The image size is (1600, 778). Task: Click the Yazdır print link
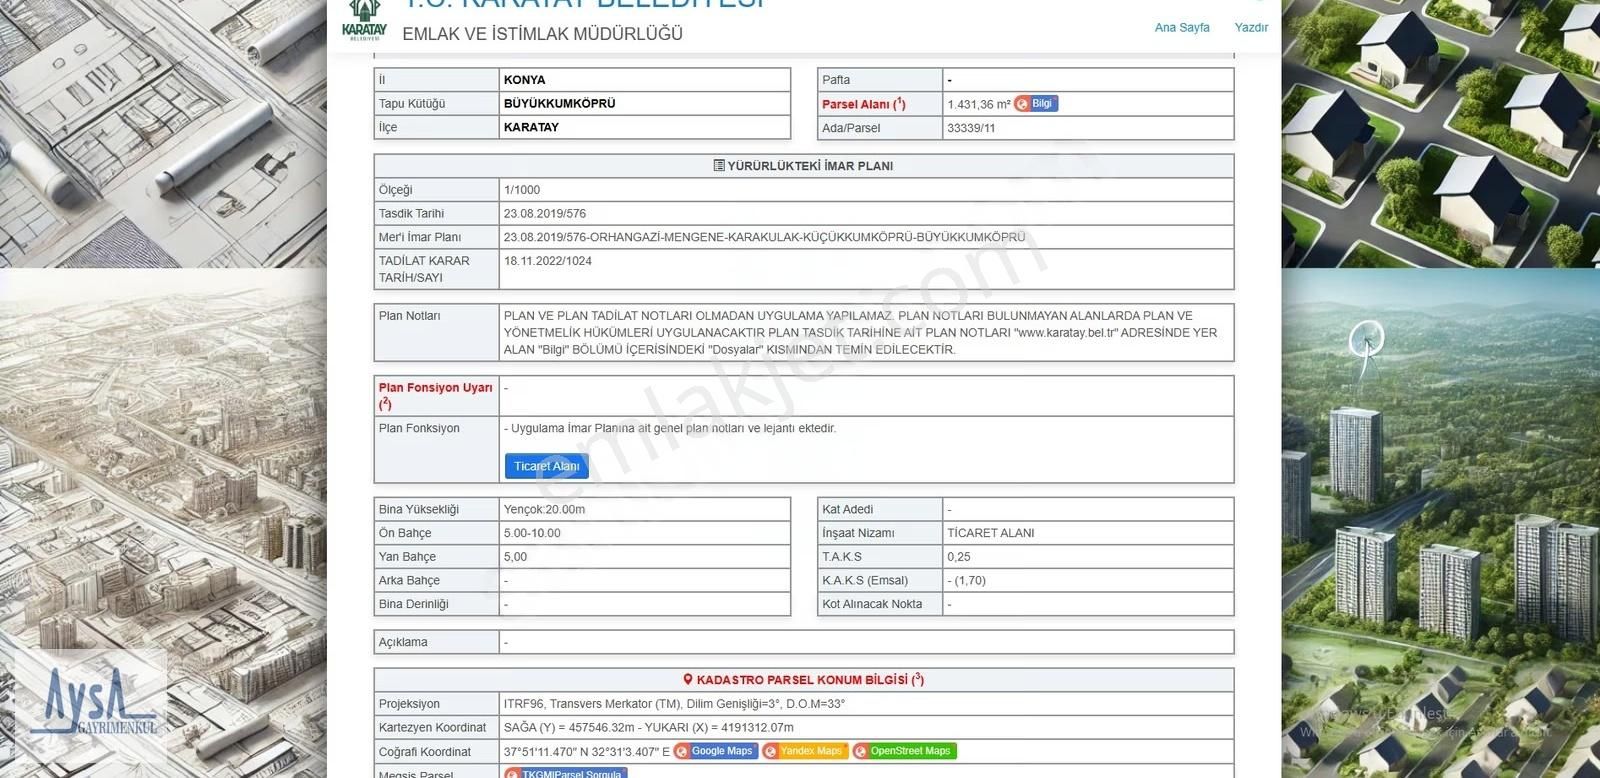click(x=1250, y=28)
